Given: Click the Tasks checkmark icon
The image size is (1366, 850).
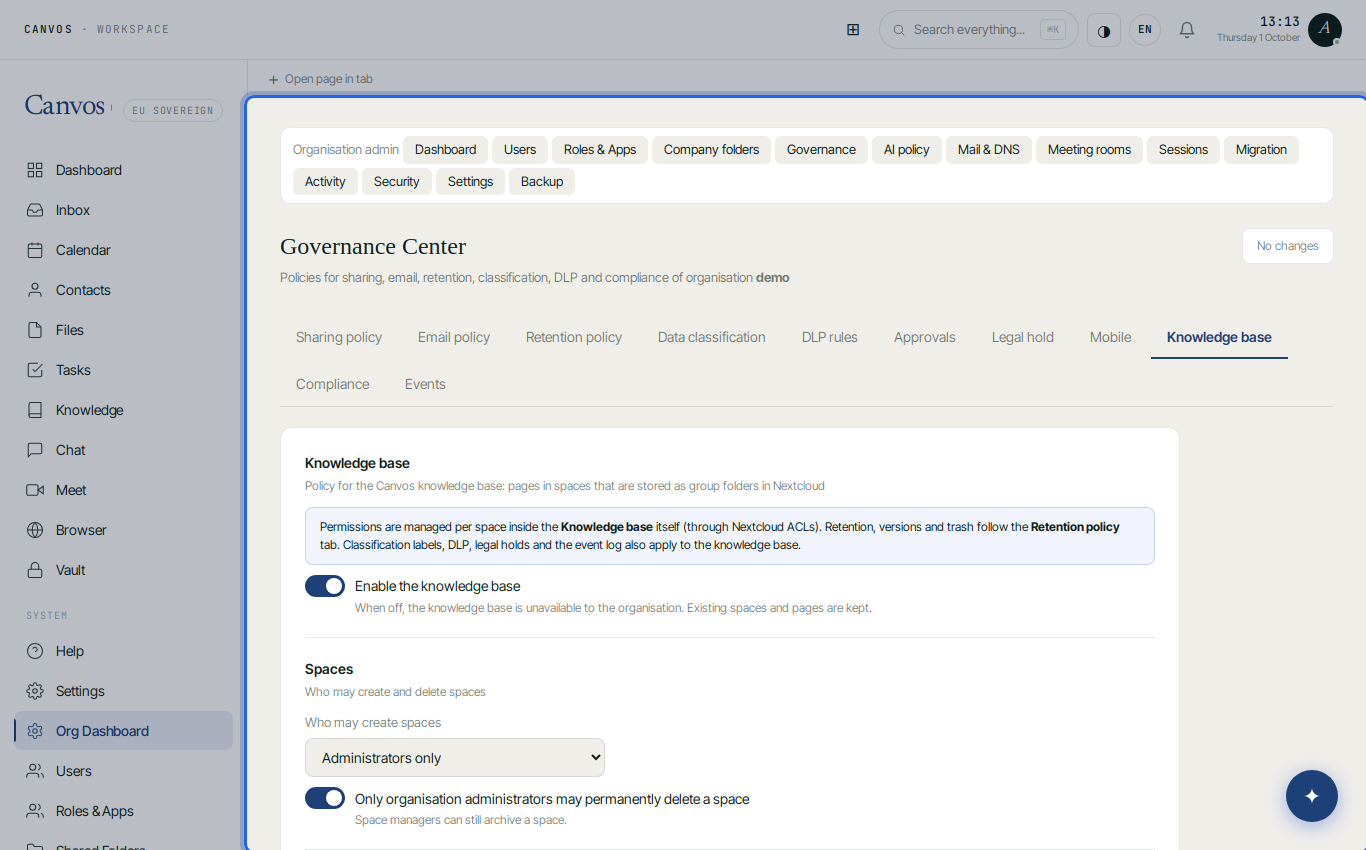Looking at the screenshot, I should 35,370.
